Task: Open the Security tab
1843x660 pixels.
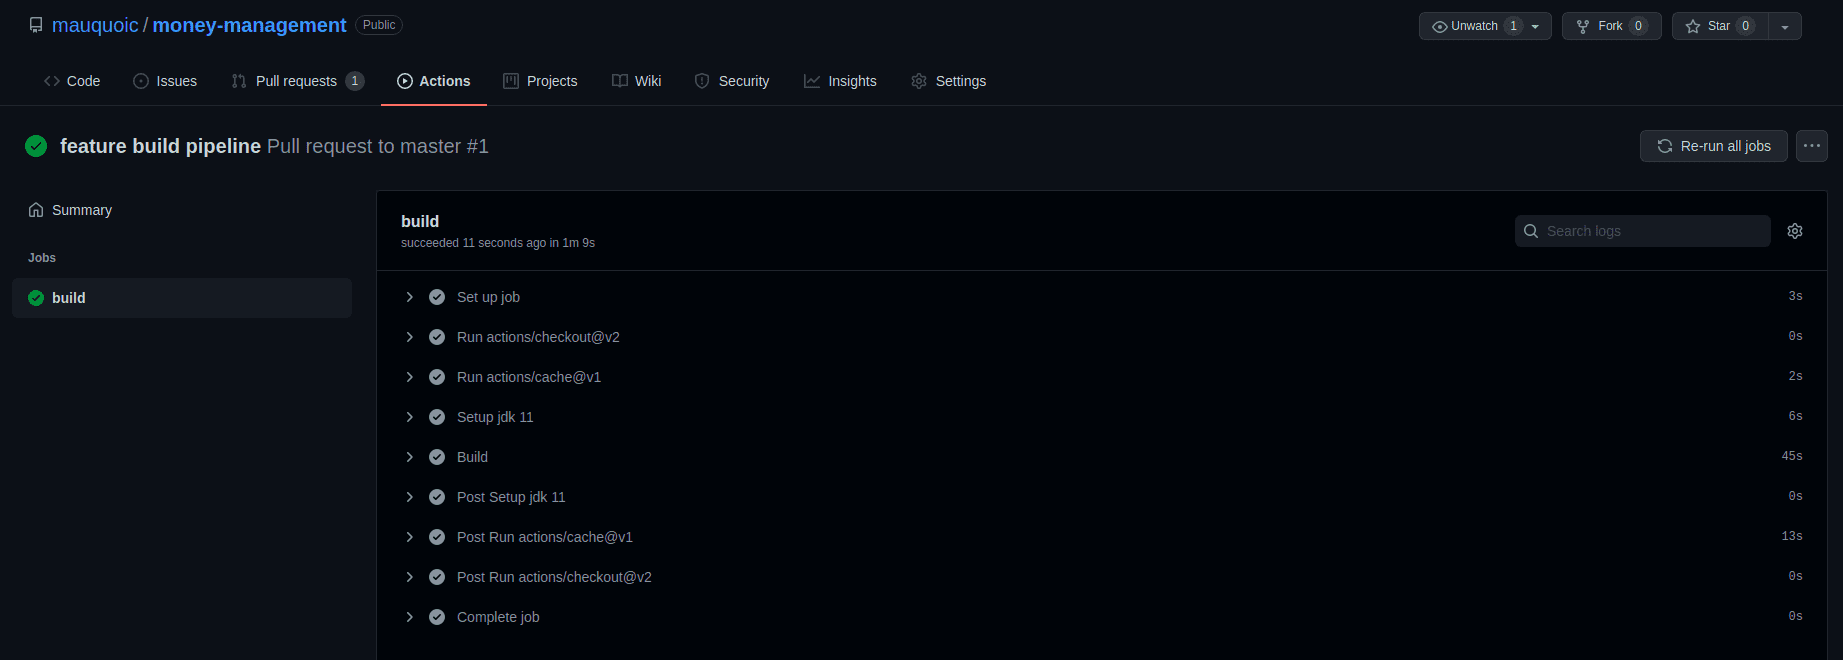Action: click(732, 81)
